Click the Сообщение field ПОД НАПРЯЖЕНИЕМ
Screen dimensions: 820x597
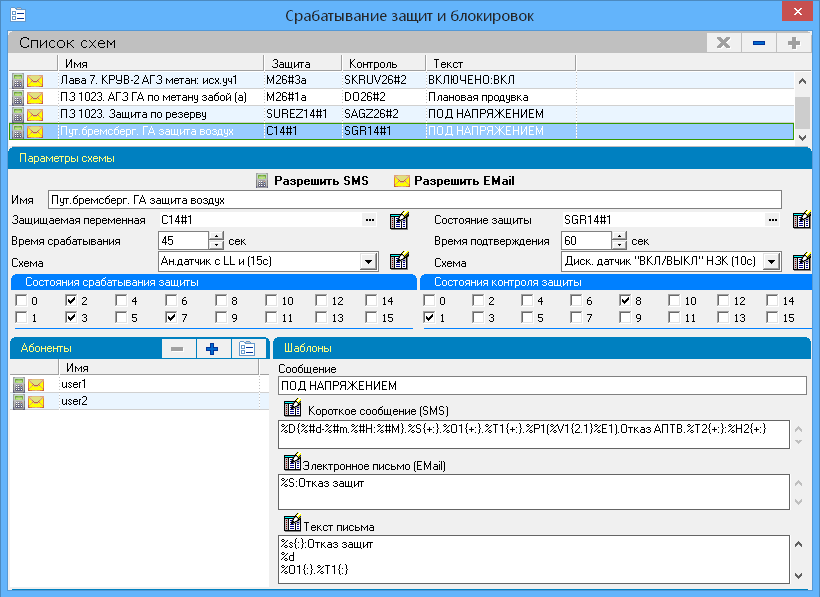click(542, 386)
